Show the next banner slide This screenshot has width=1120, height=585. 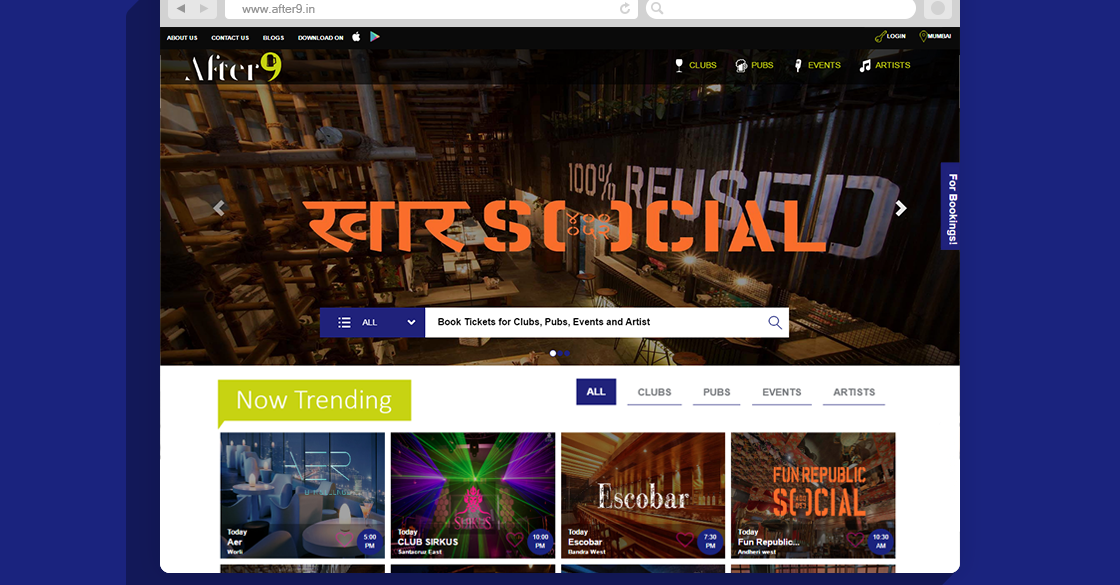pos(901,208)
